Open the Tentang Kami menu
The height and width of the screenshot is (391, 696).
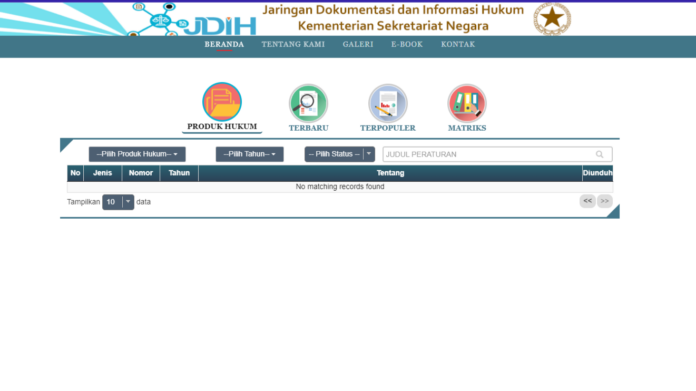click(293, 44)
